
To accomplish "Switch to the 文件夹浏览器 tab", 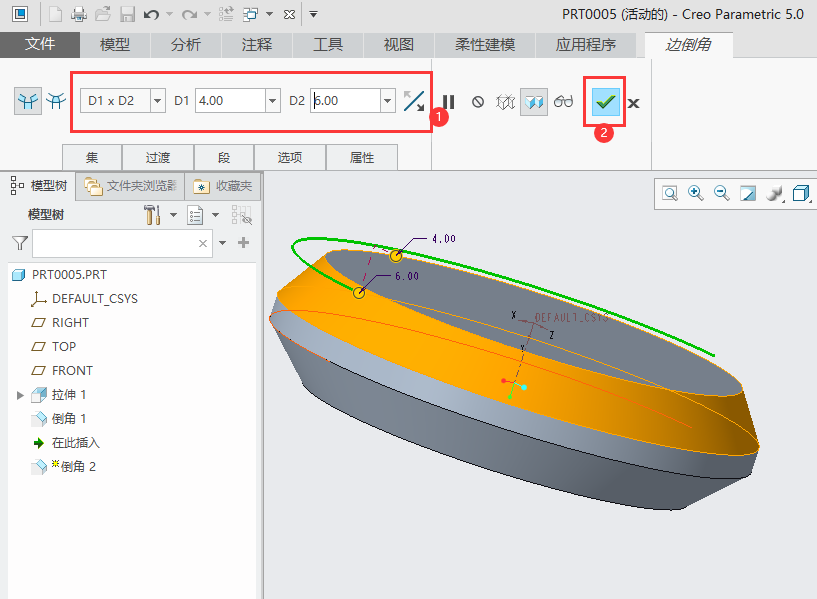I will 132,186.
